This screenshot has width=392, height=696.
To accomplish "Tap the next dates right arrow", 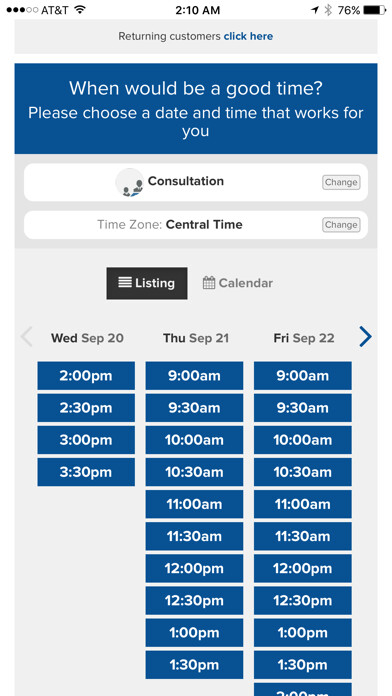I will [x=365, y=337].
